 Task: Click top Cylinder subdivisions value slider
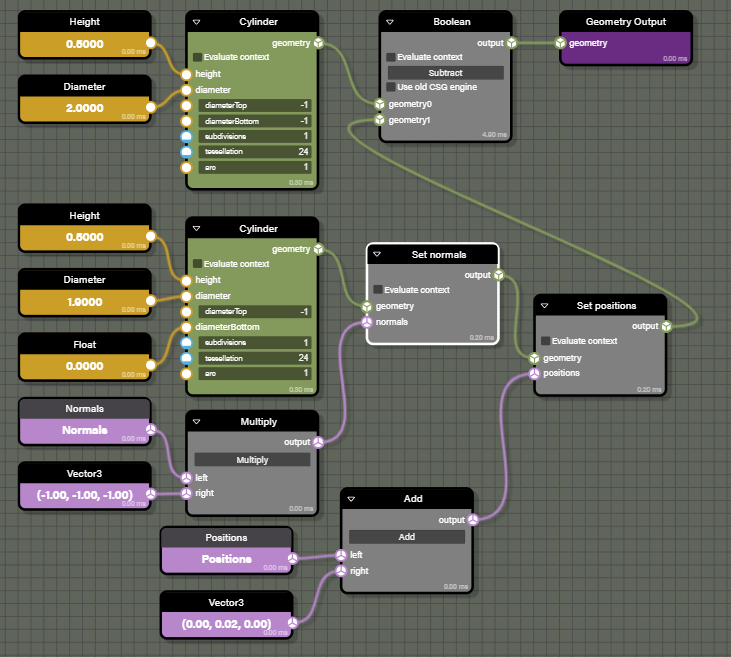[x=255, y=136]
